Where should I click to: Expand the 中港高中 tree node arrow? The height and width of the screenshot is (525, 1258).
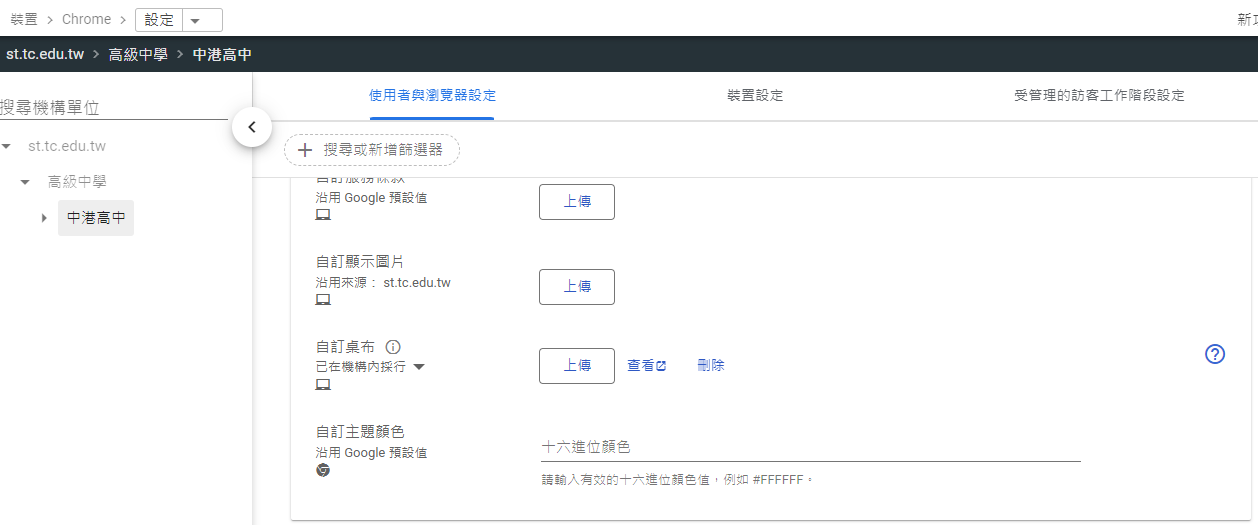point(44,218)
